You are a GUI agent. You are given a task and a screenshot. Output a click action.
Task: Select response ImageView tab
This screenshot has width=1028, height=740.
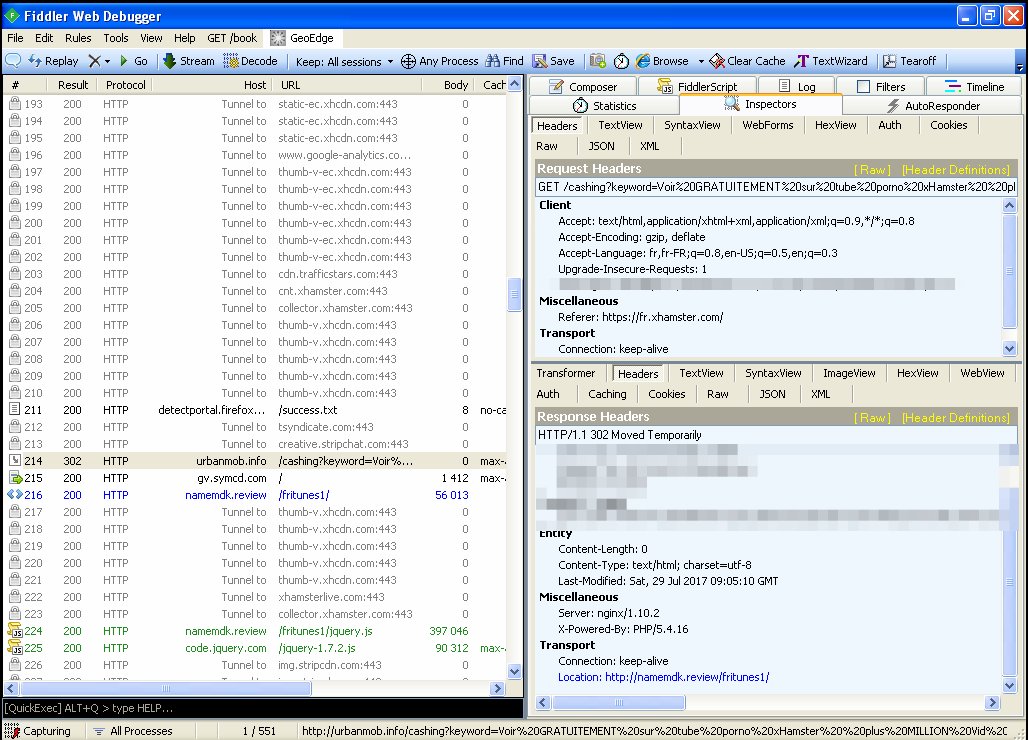pyautogui.click(x=849, y=373)
